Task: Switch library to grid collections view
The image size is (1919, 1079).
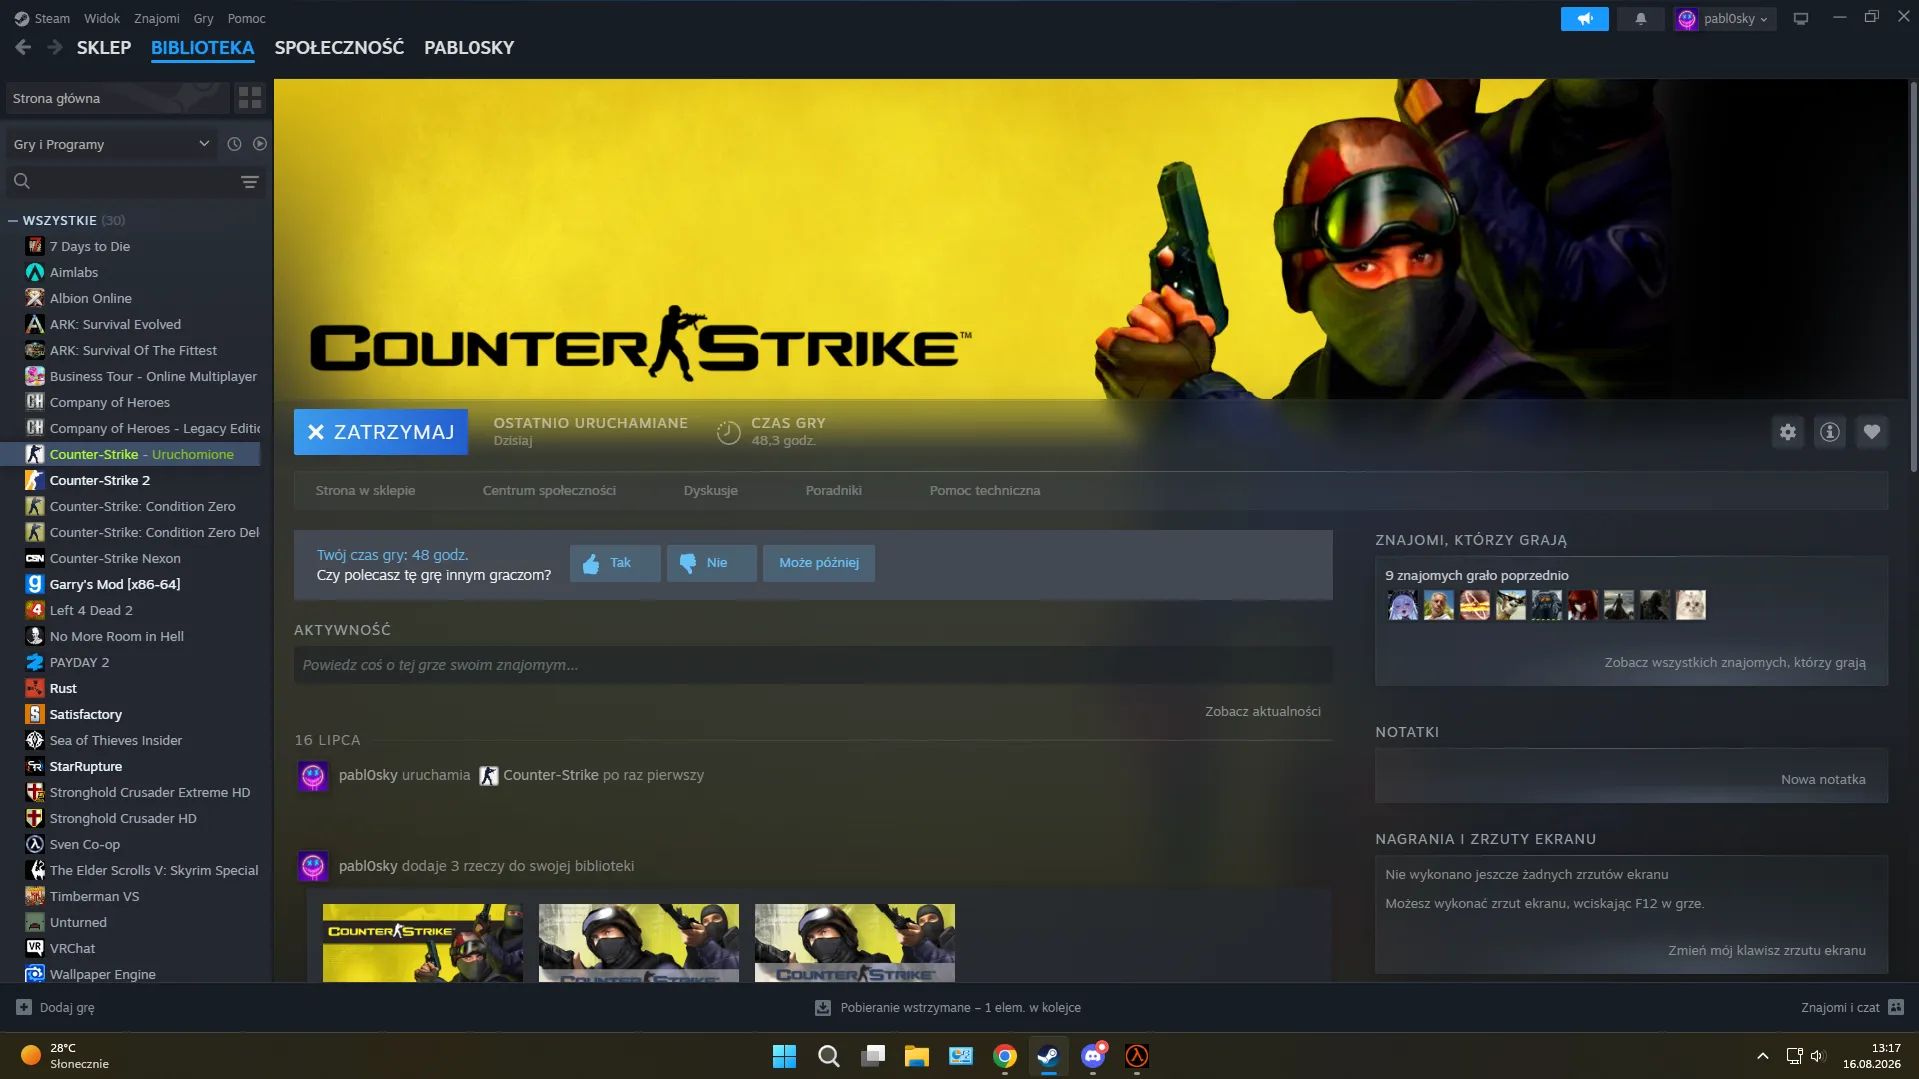Action: [250, 98]
